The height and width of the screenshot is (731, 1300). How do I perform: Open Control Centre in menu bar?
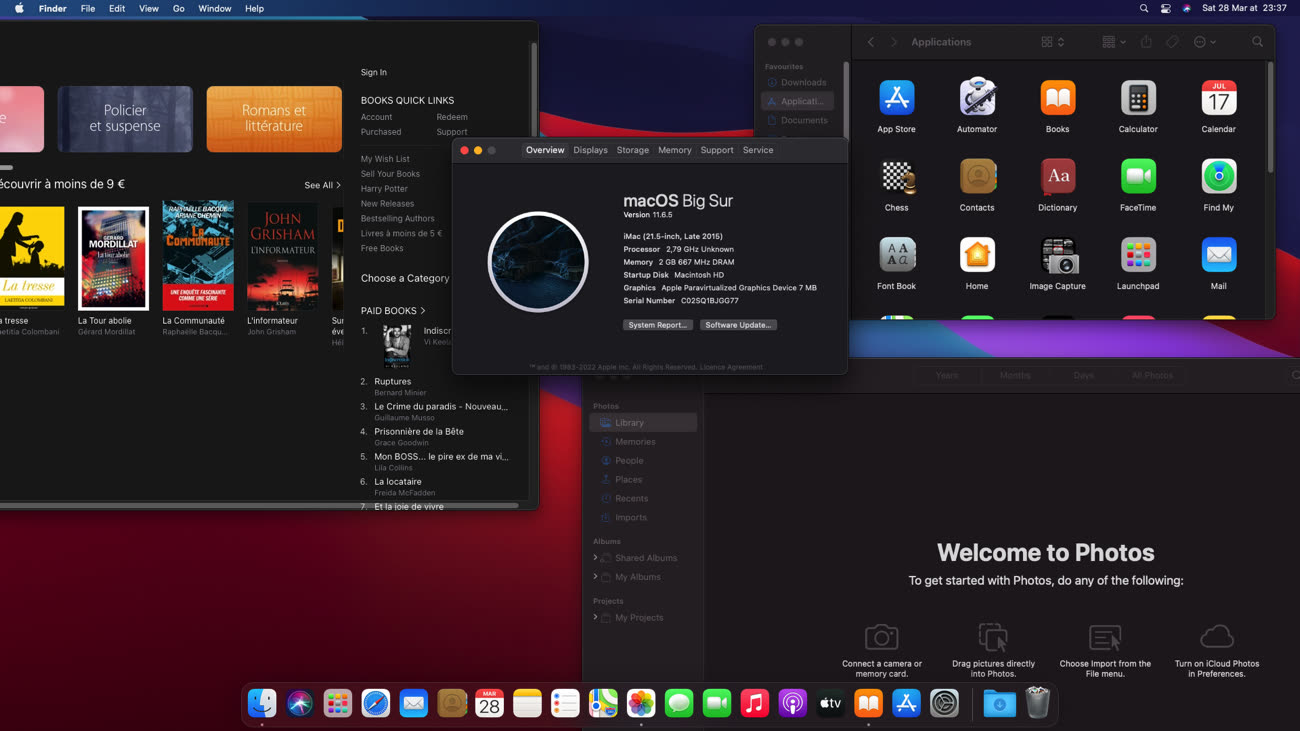click(x=1165, y=8)
